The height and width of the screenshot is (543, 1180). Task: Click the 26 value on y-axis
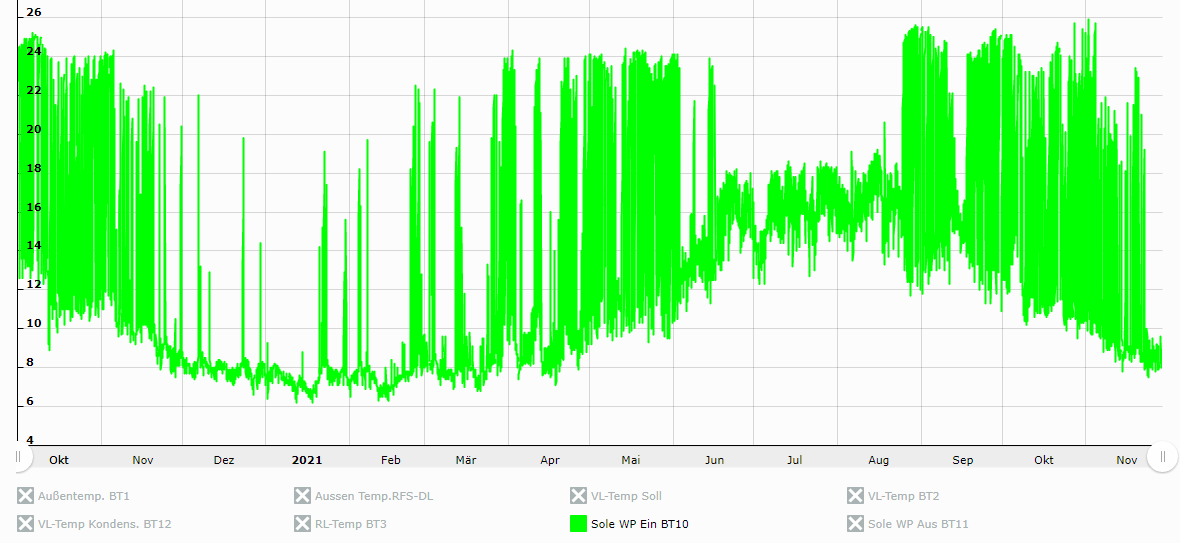34,13
